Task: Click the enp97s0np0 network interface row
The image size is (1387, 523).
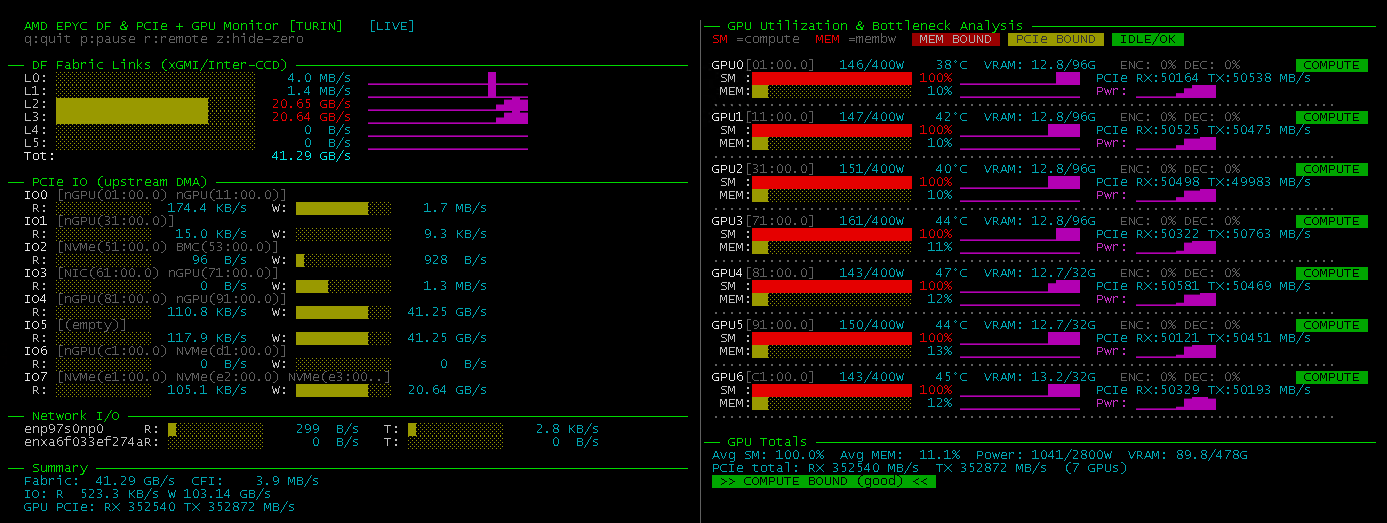Action: pos(64,428)
